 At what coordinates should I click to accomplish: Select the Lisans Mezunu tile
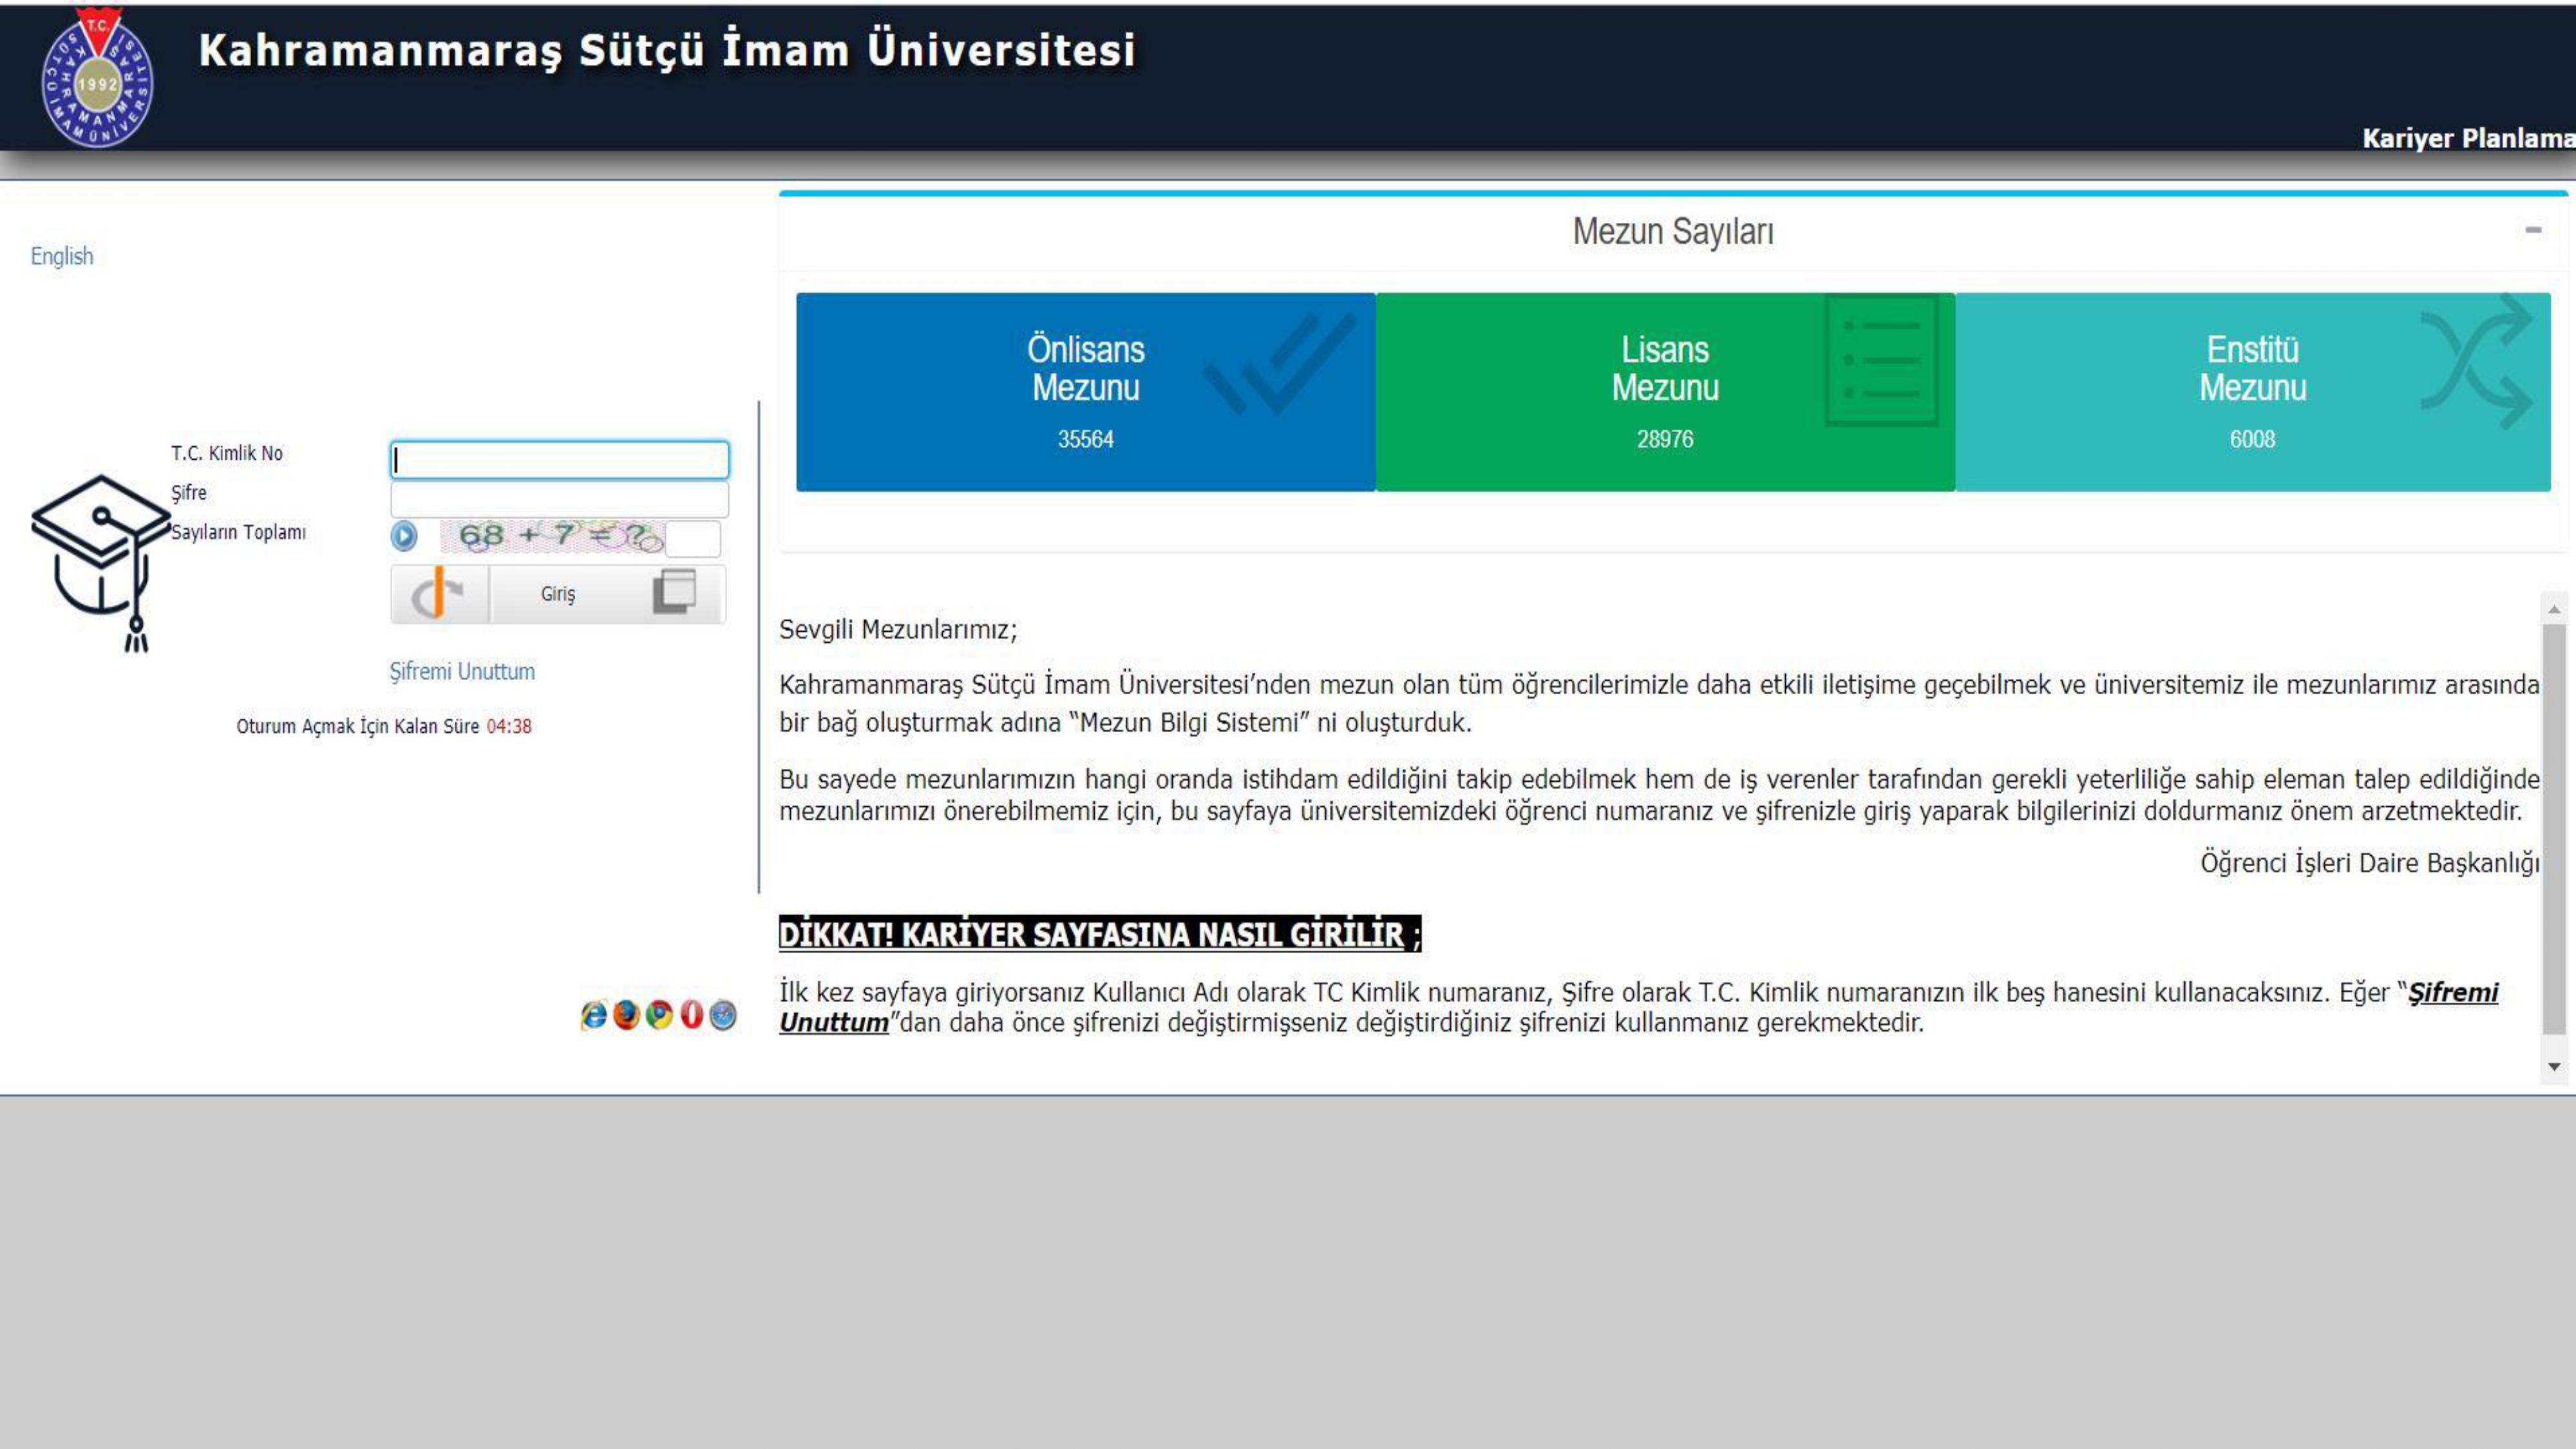1664,392
